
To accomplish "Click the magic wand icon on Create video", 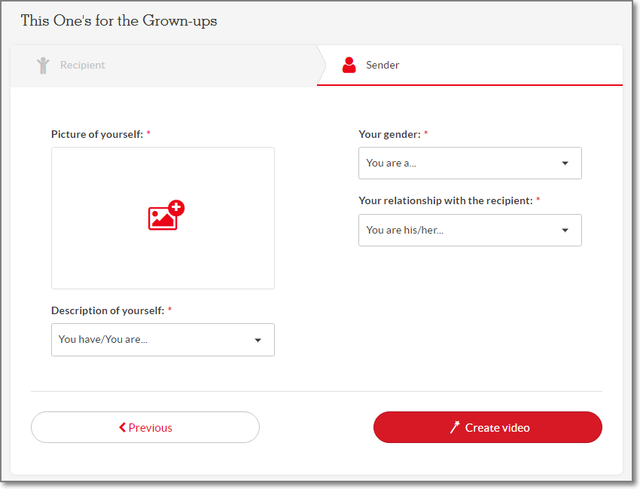I will 454,428.
